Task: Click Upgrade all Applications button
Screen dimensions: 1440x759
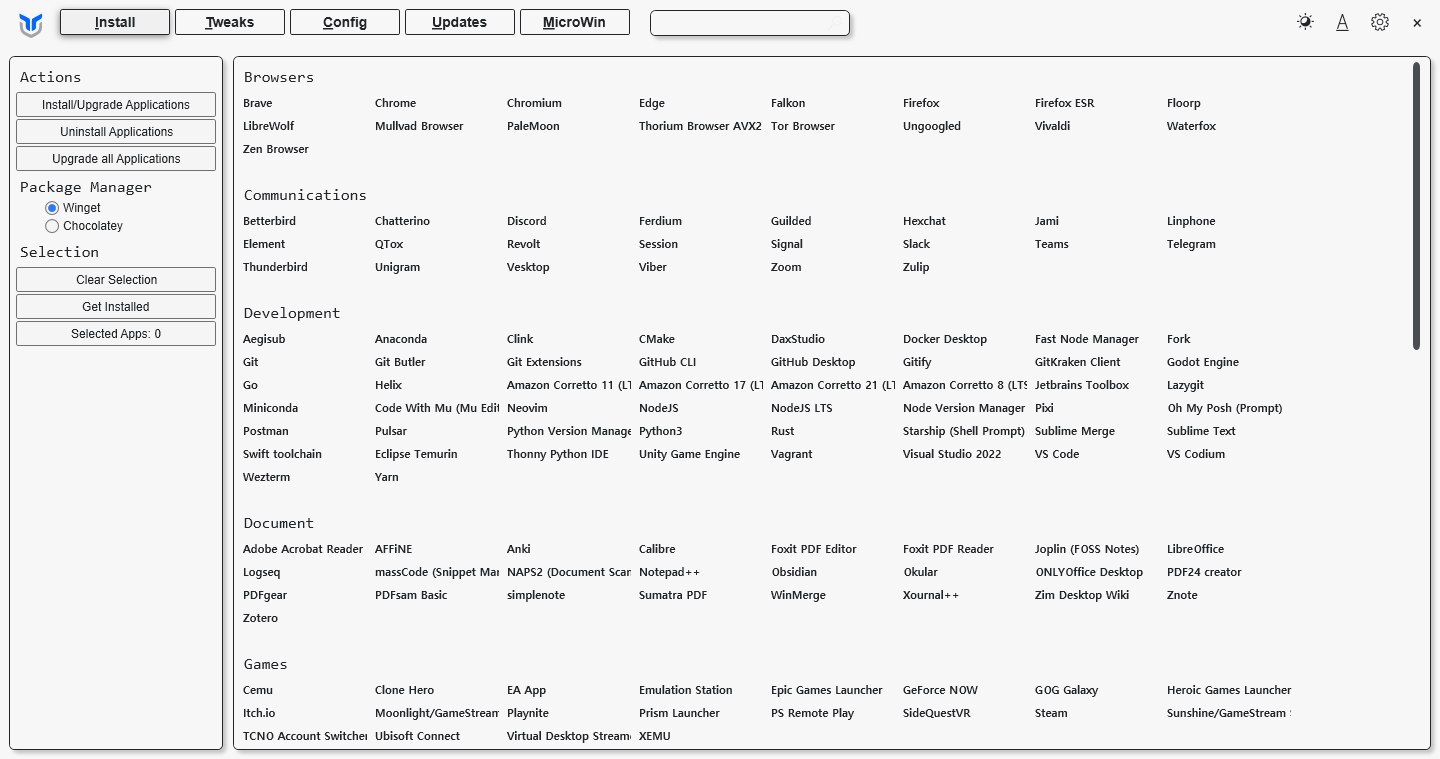Action: [x=116, y=159]
